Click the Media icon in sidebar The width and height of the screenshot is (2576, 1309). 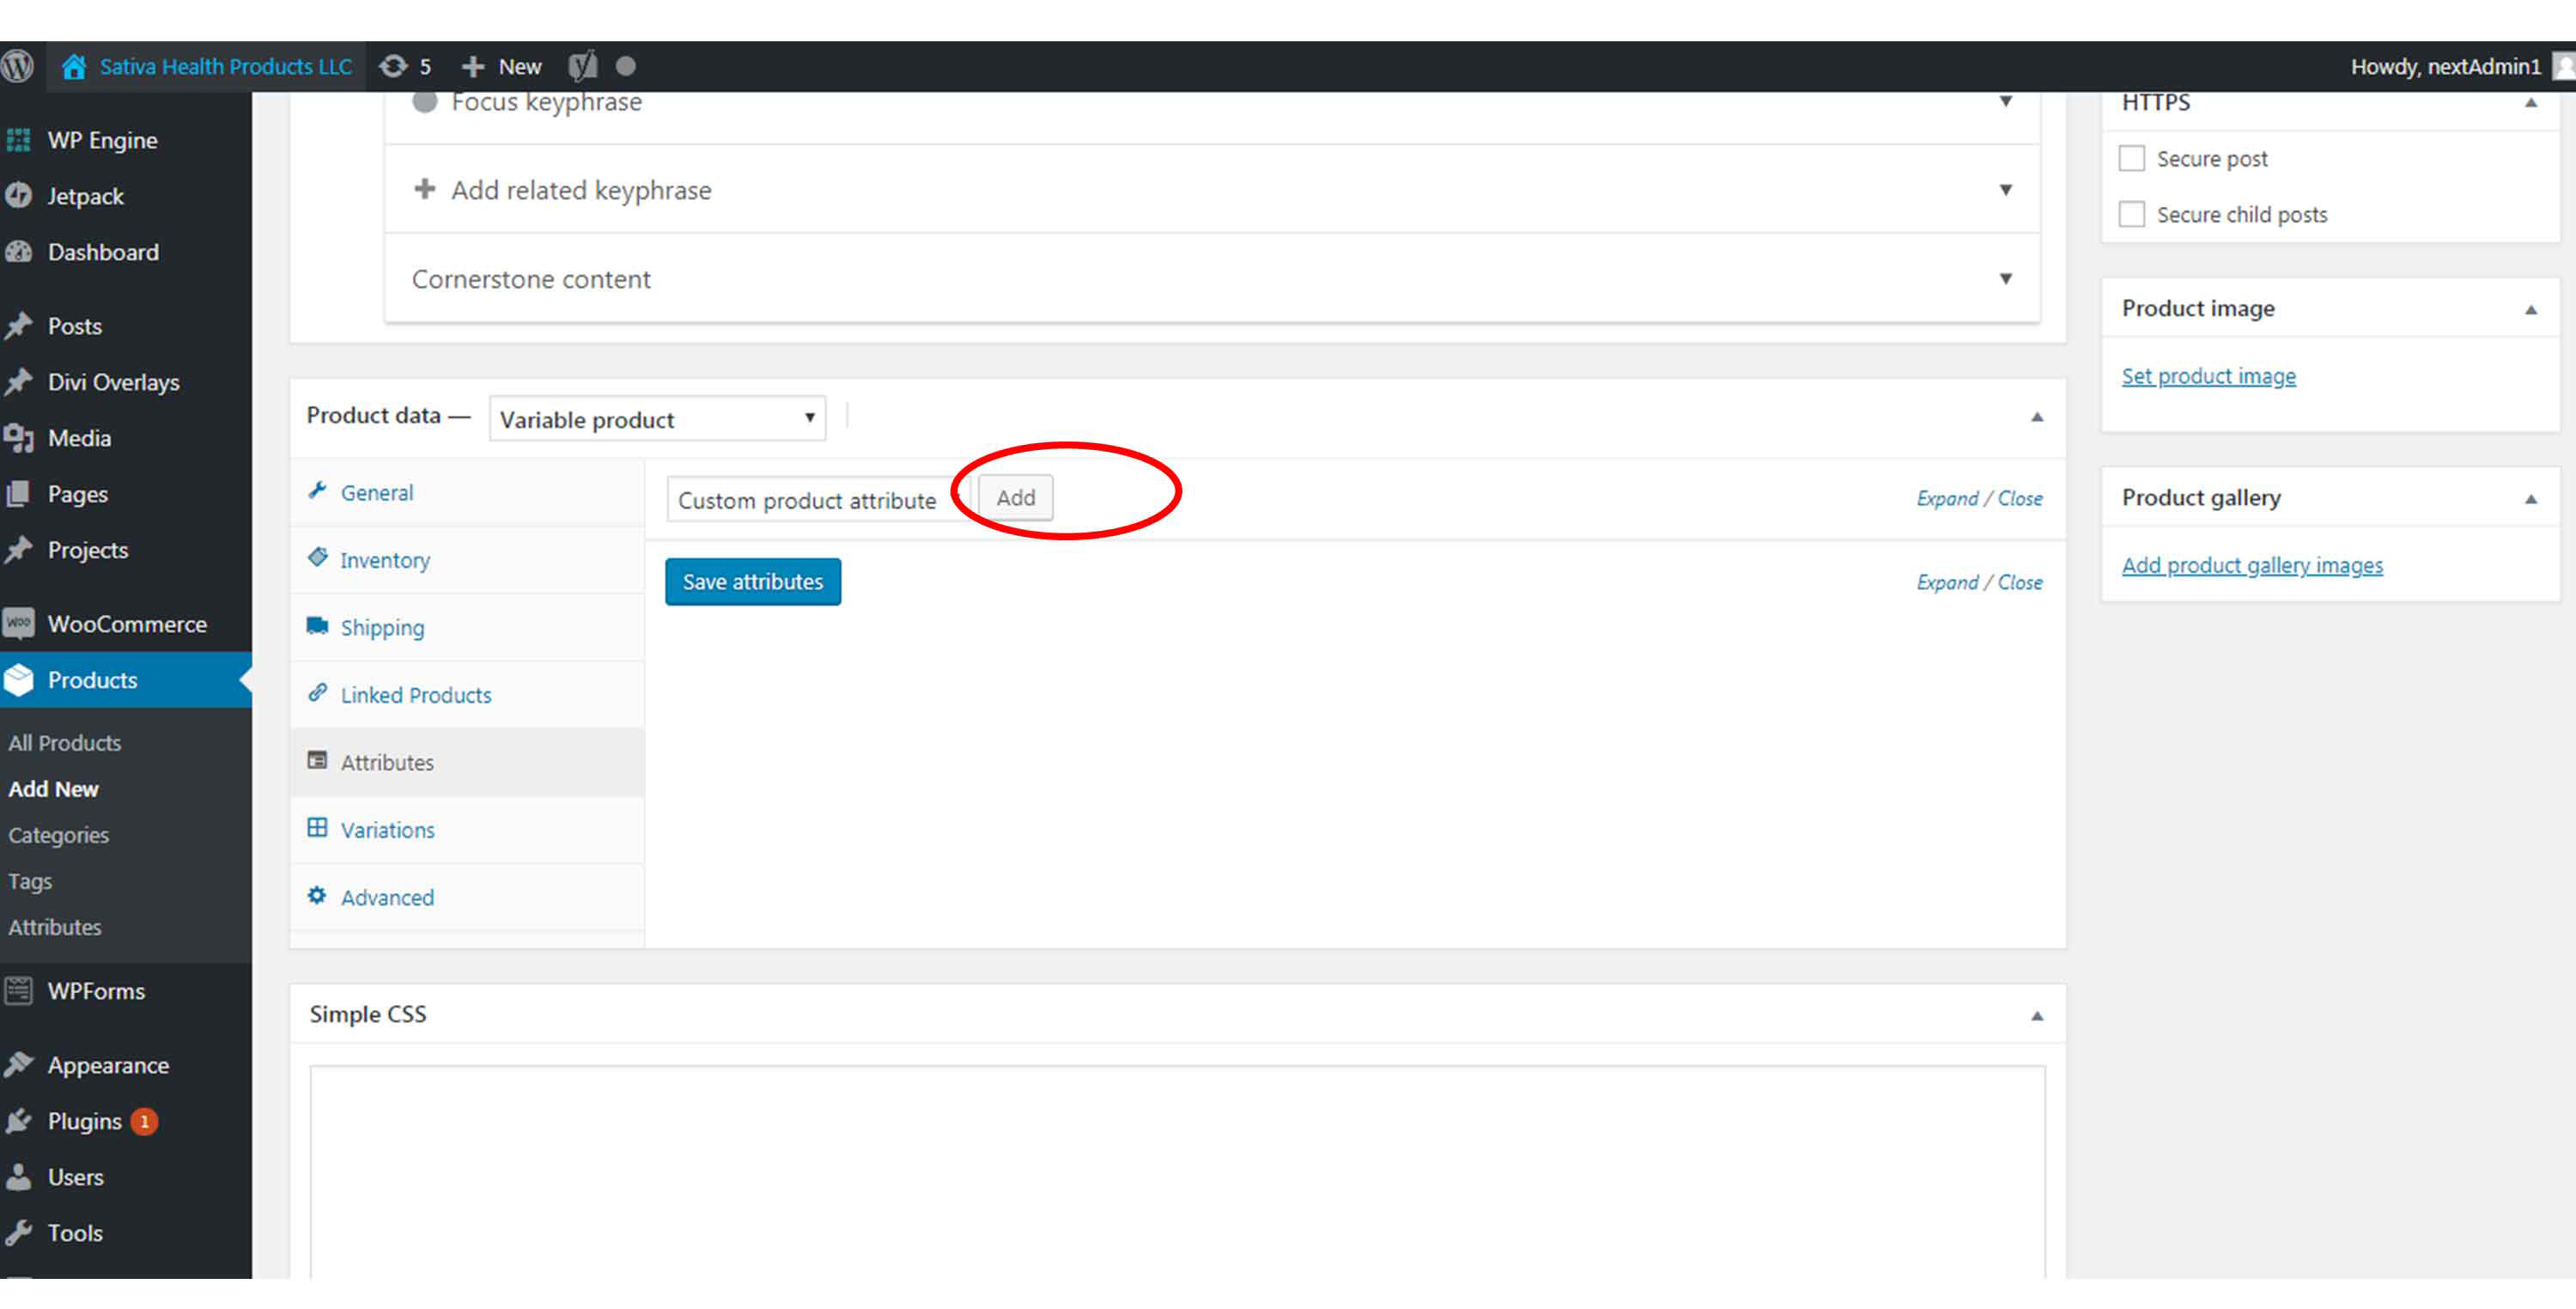pos(18,438)
